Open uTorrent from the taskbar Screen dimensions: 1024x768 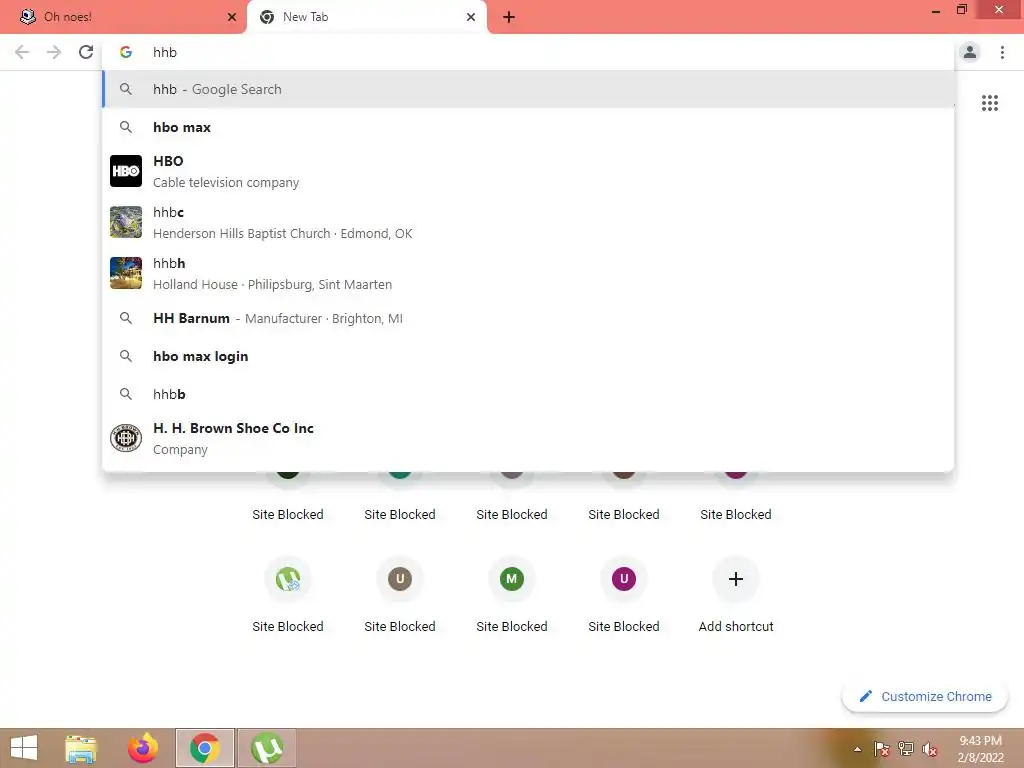coord(266,748)
